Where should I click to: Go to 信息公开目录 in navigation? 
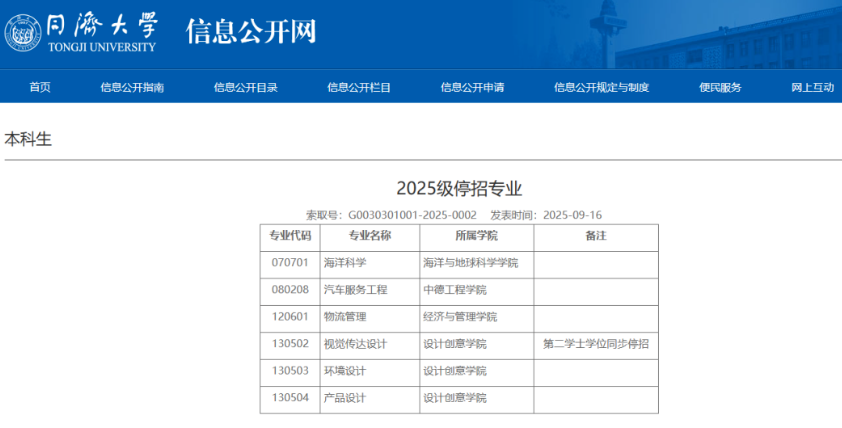click(x=245, y=87)
